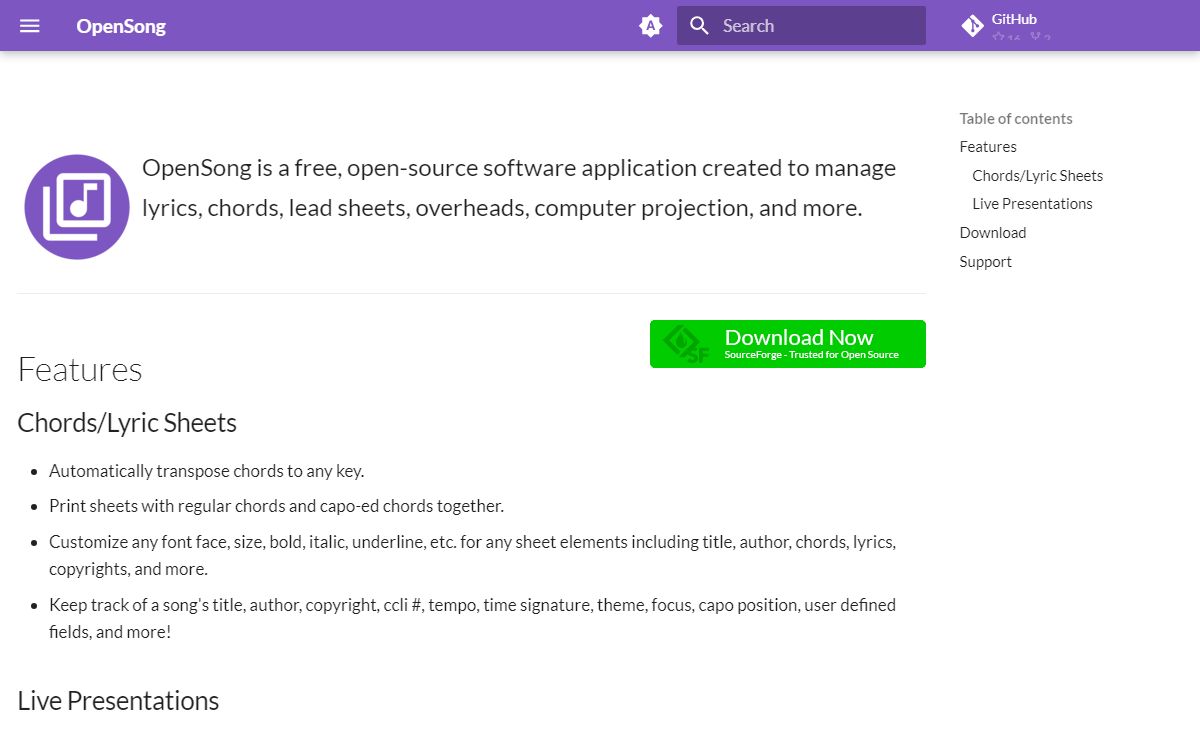This screenshot has height=740, width=1200.
Task: Jump to Features in the table of contents
Action: (988, 147)
